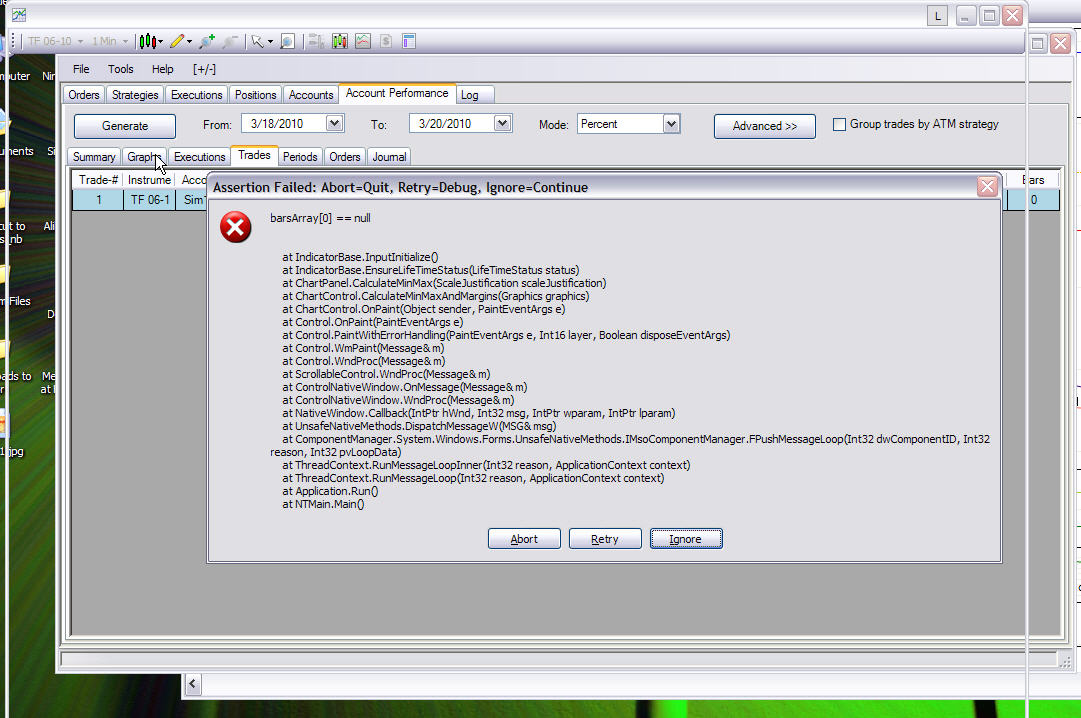The image size is (1081, 718).
Task: Click the grayed chart trader icon
Action: [316, 41]
